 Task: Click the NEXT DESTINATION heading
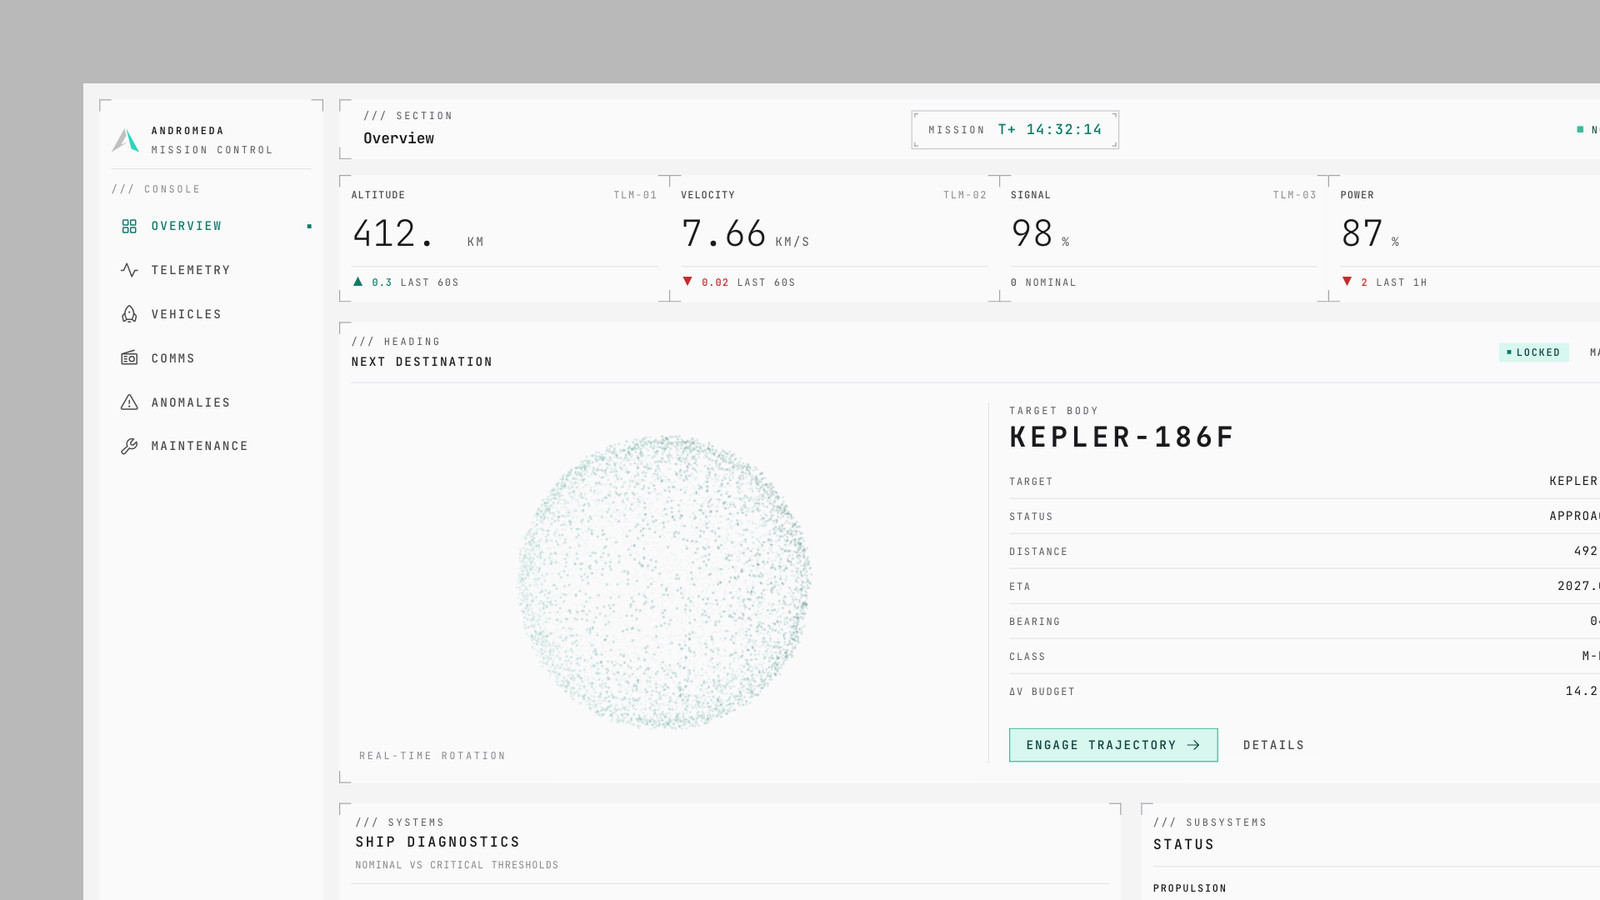point(422,362)
